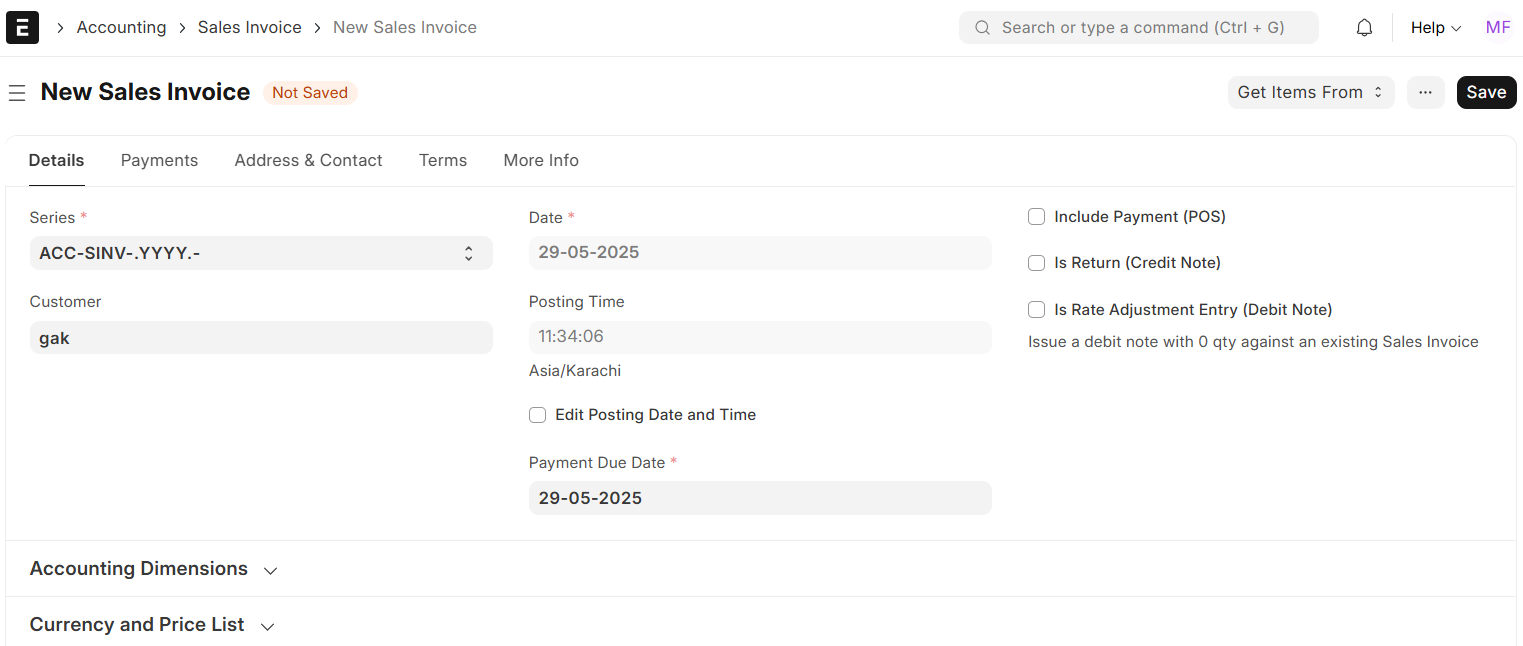This screenshot has height=646, width=1523.
Task: Open the Get Items From dropdown
Action: click(1310, 92)
